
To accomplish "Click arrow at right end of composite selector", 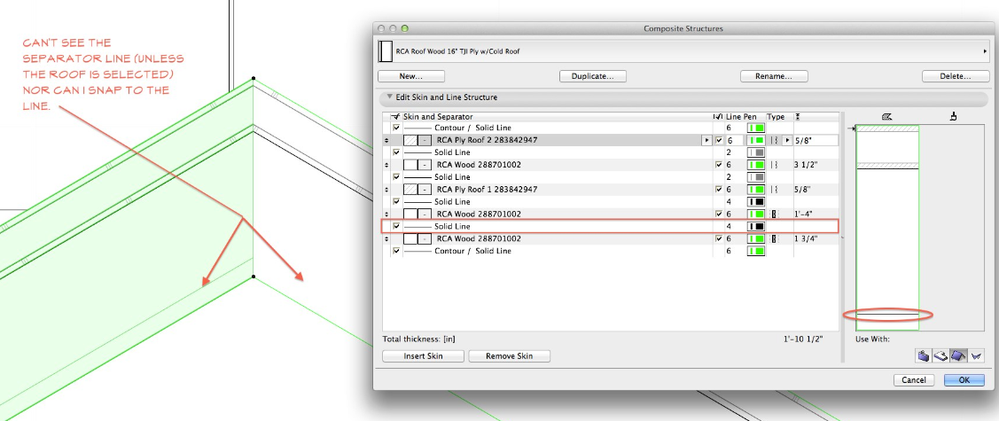I will point(985,51).
